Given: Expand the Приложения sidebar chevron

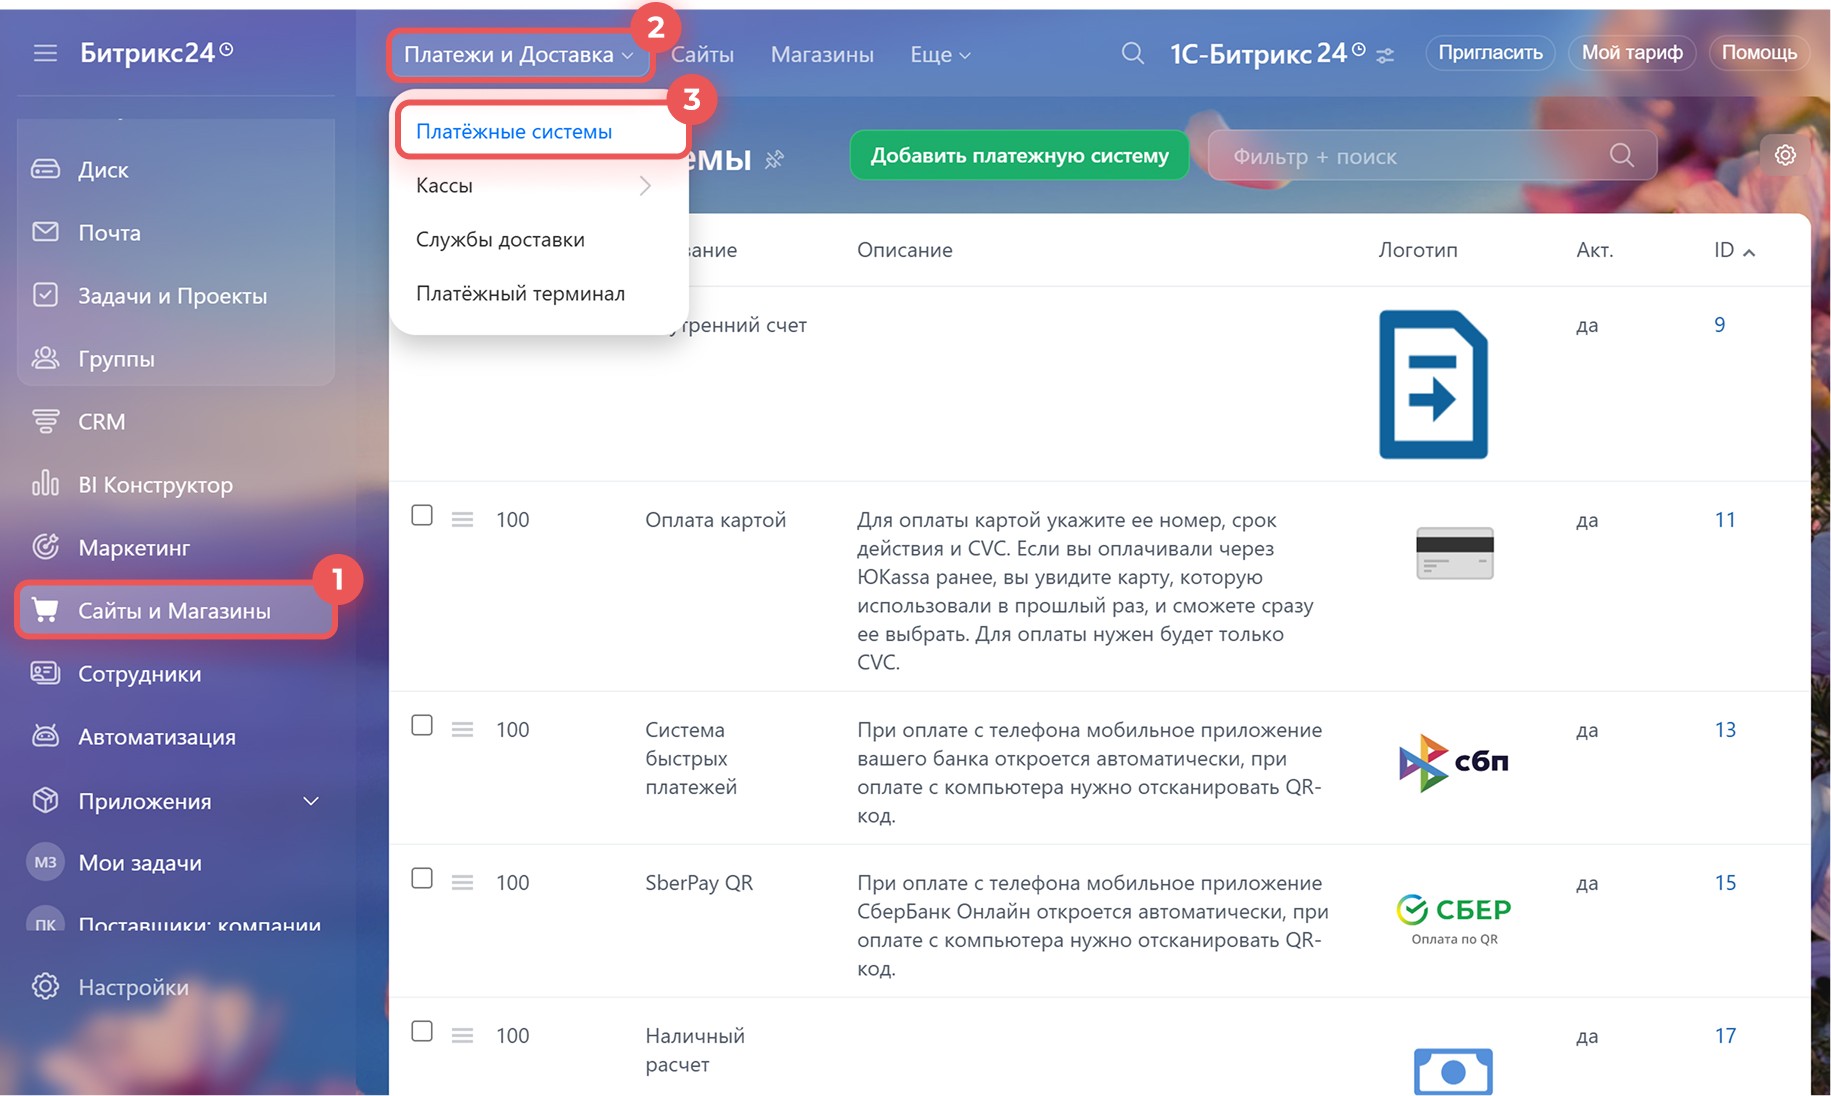Looking at the screenshot, I should [311, 801].
